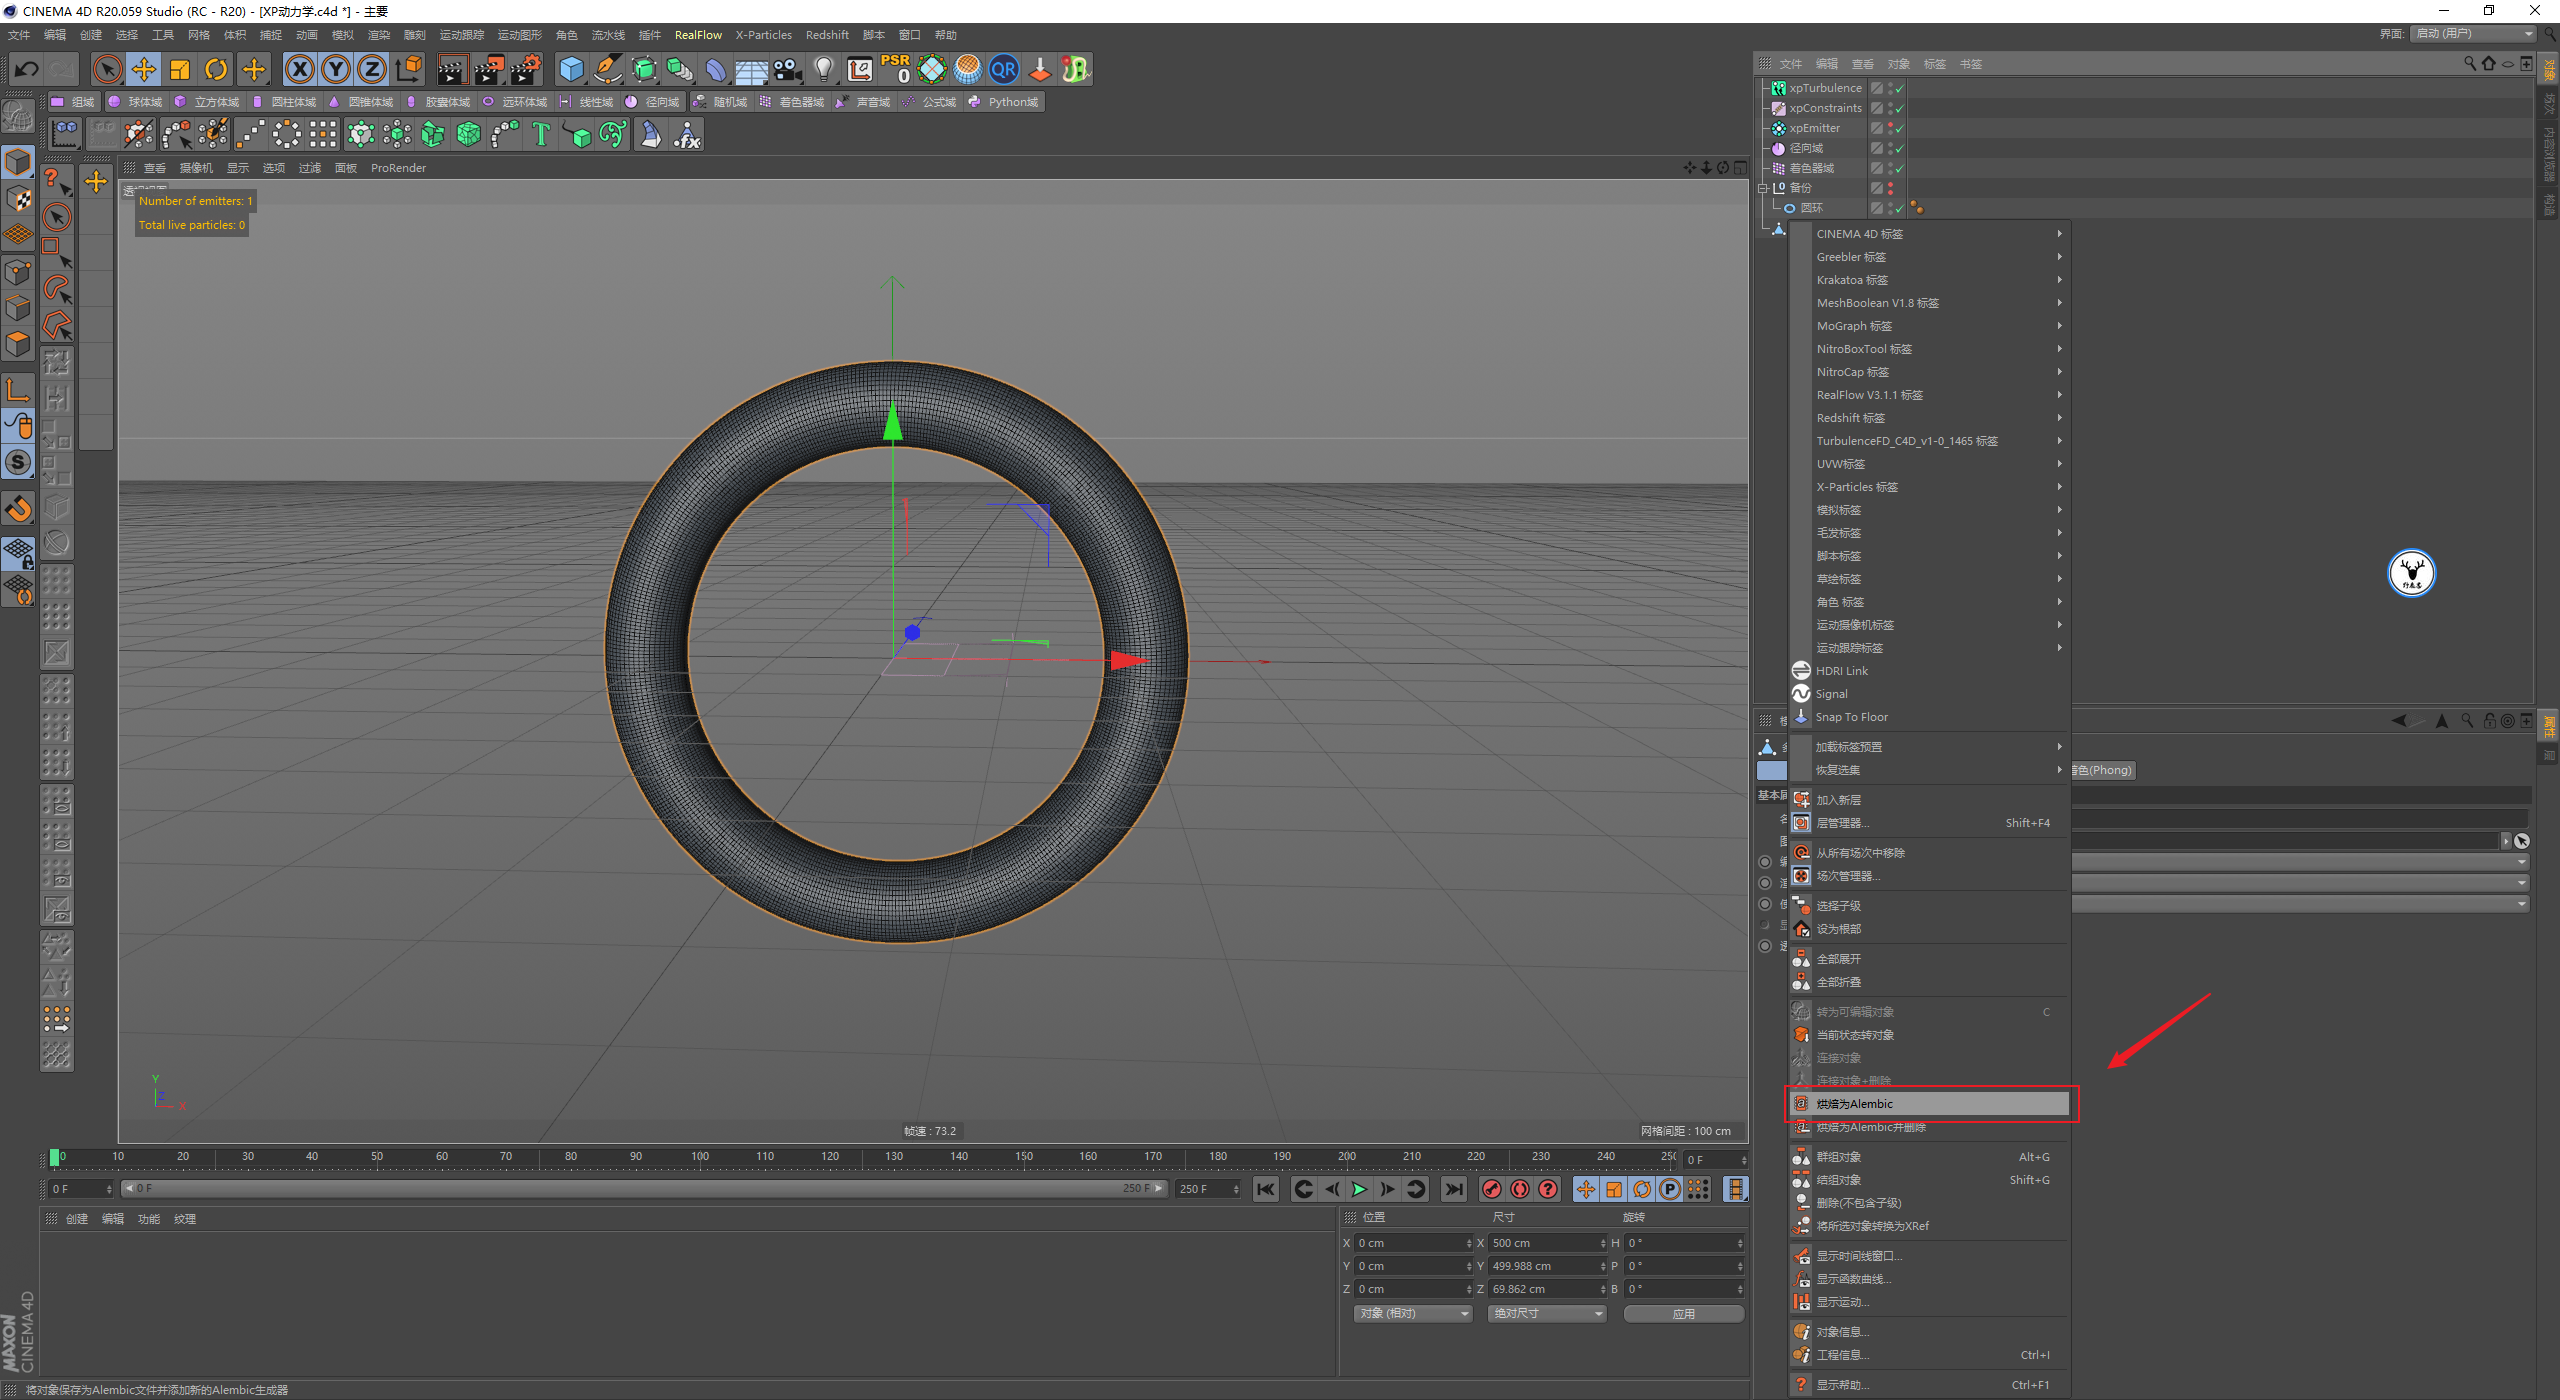Screen dimensions: 2560x1400
Task: Select the Rotate tool icon
Action: click(x=216, y=69)
